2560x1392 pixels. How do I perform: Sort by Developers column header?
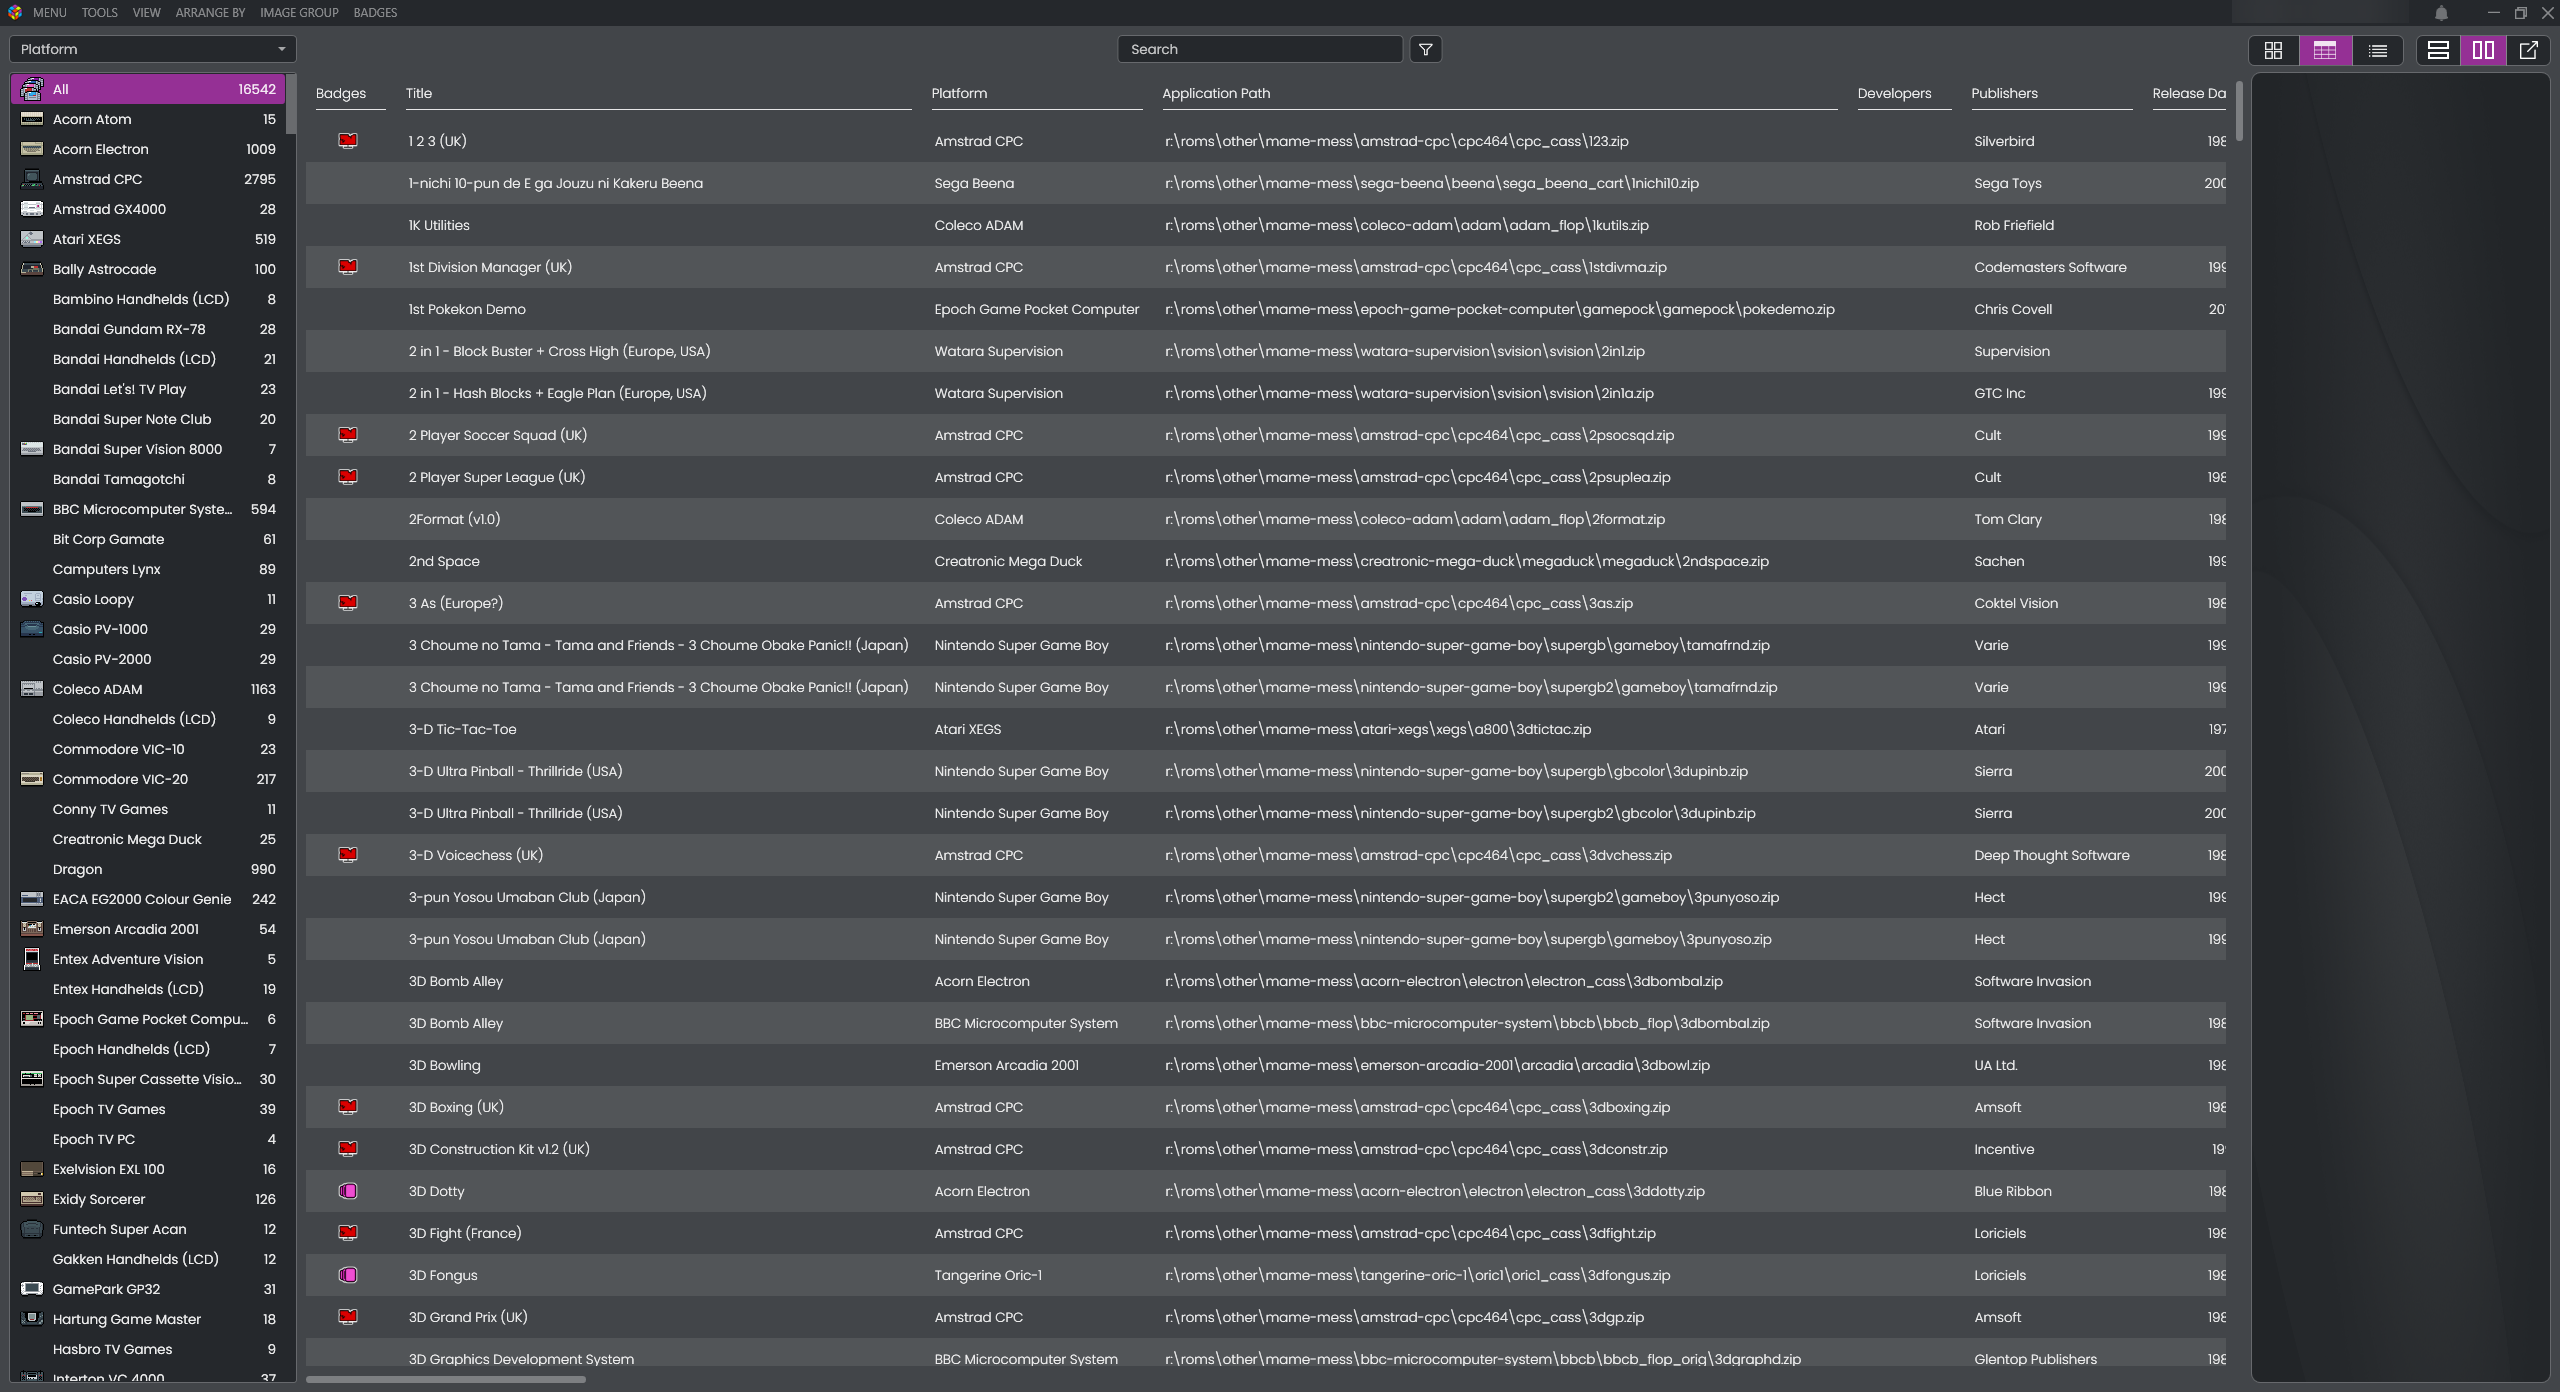(1894, 93)
